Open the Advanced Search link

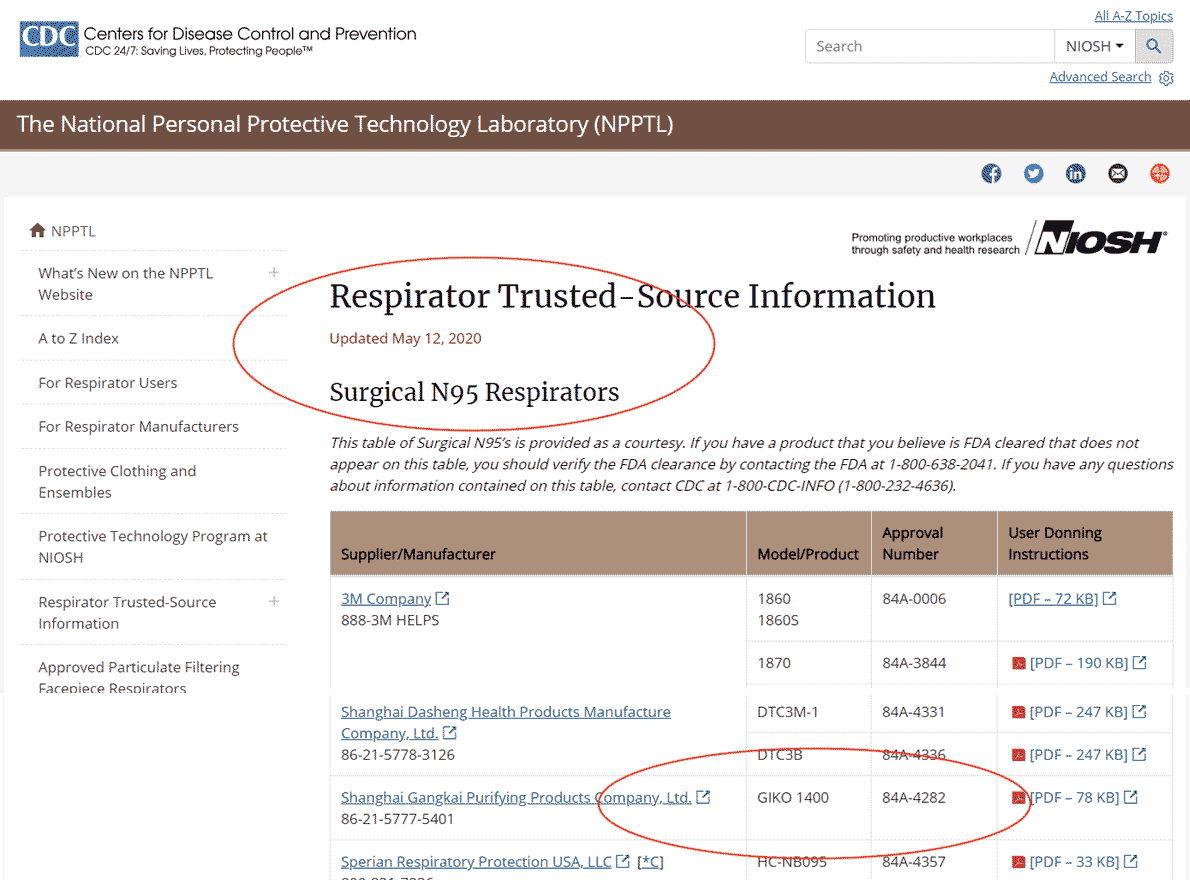[x=1100, y=77]
